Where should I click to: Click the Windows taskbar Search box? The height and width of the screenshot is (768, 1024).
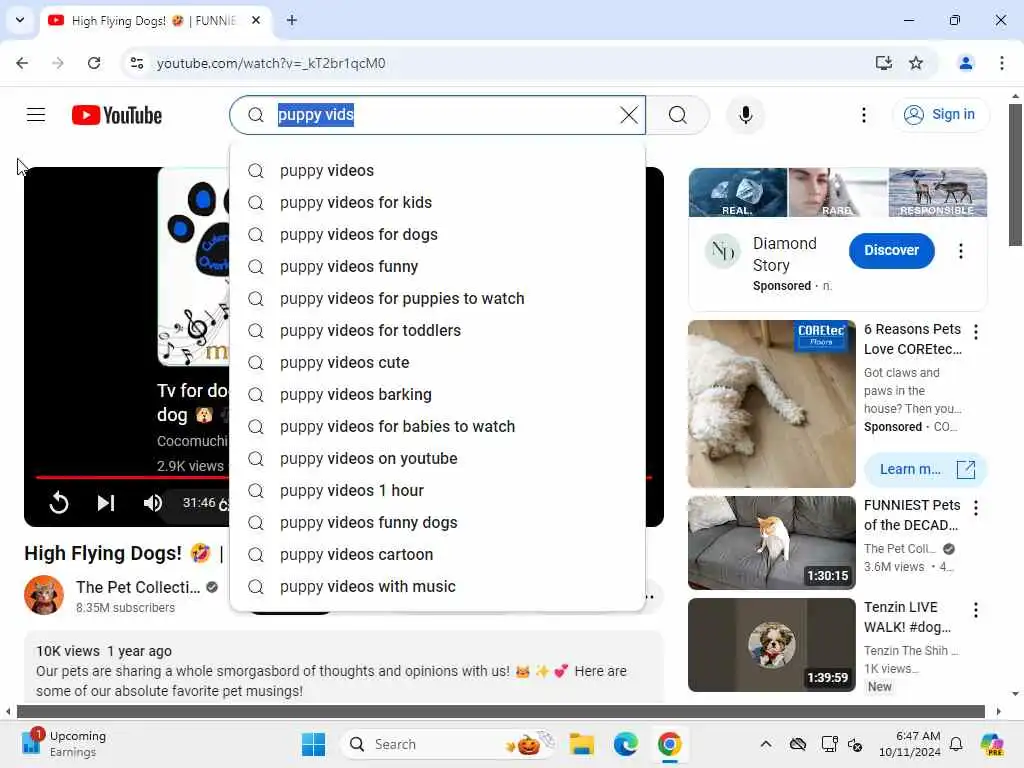447,744
